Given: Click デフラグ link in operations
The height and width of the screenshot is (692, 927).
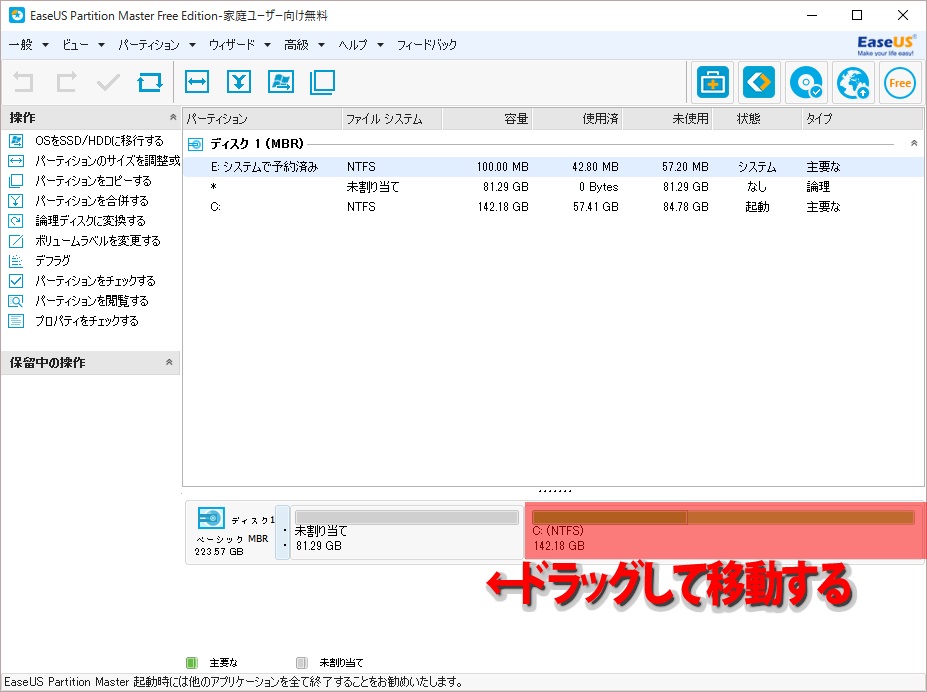Looking at the screenshot, I should (x=53, y=261).
